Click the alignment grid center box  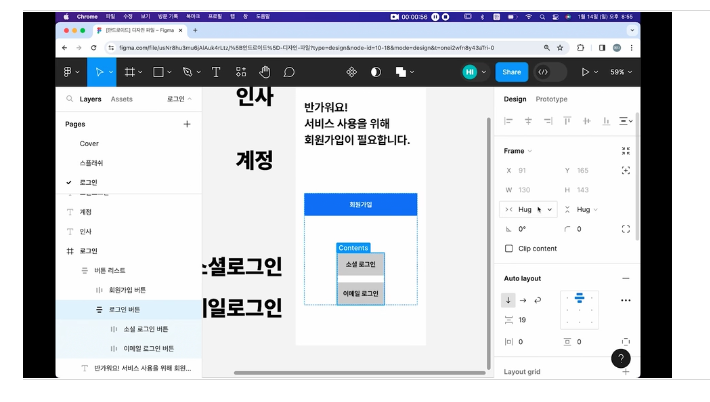point(579,310)
